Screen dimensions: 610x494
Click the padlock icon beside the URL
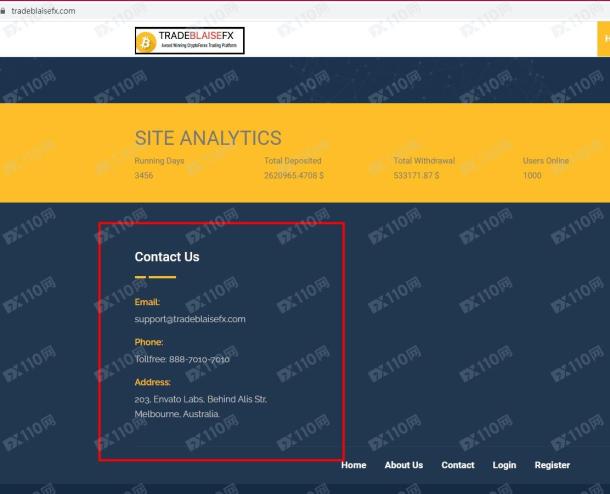4,10
